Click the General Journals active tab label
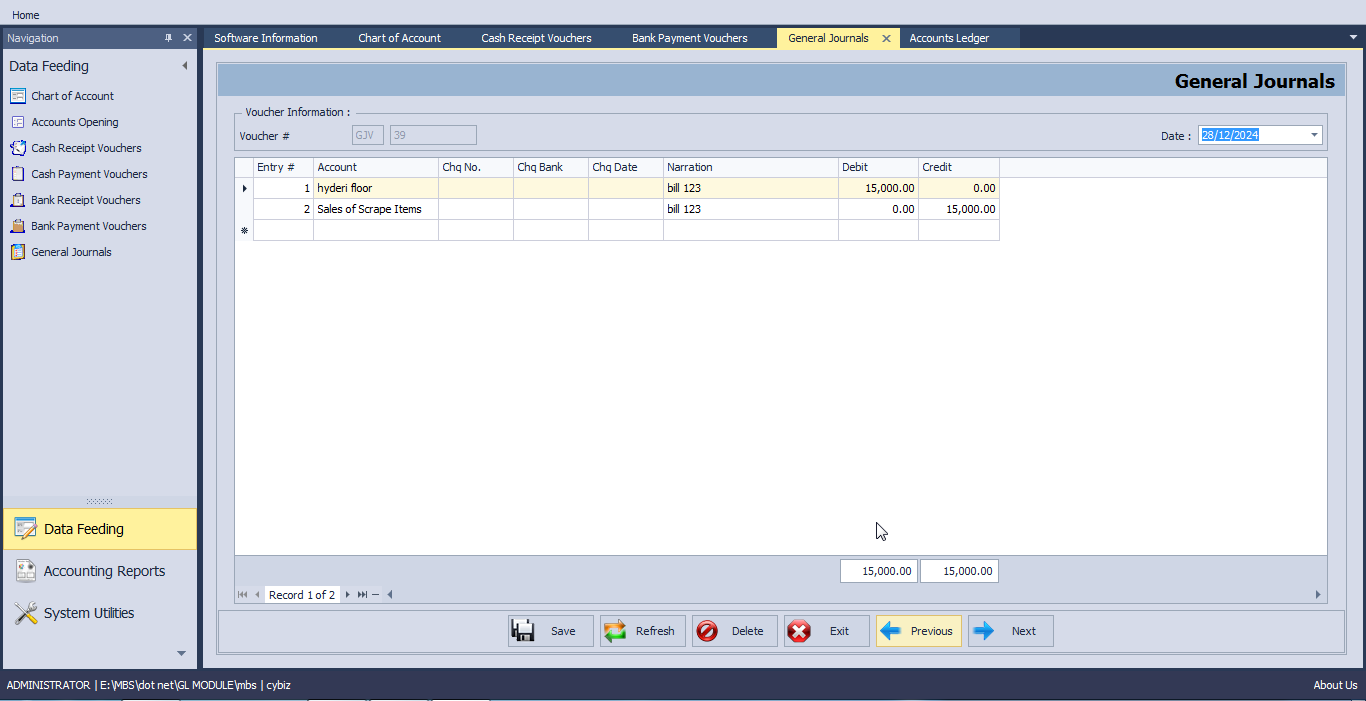1366x701 pixels. pyautogui.click(x=828, y=38)
